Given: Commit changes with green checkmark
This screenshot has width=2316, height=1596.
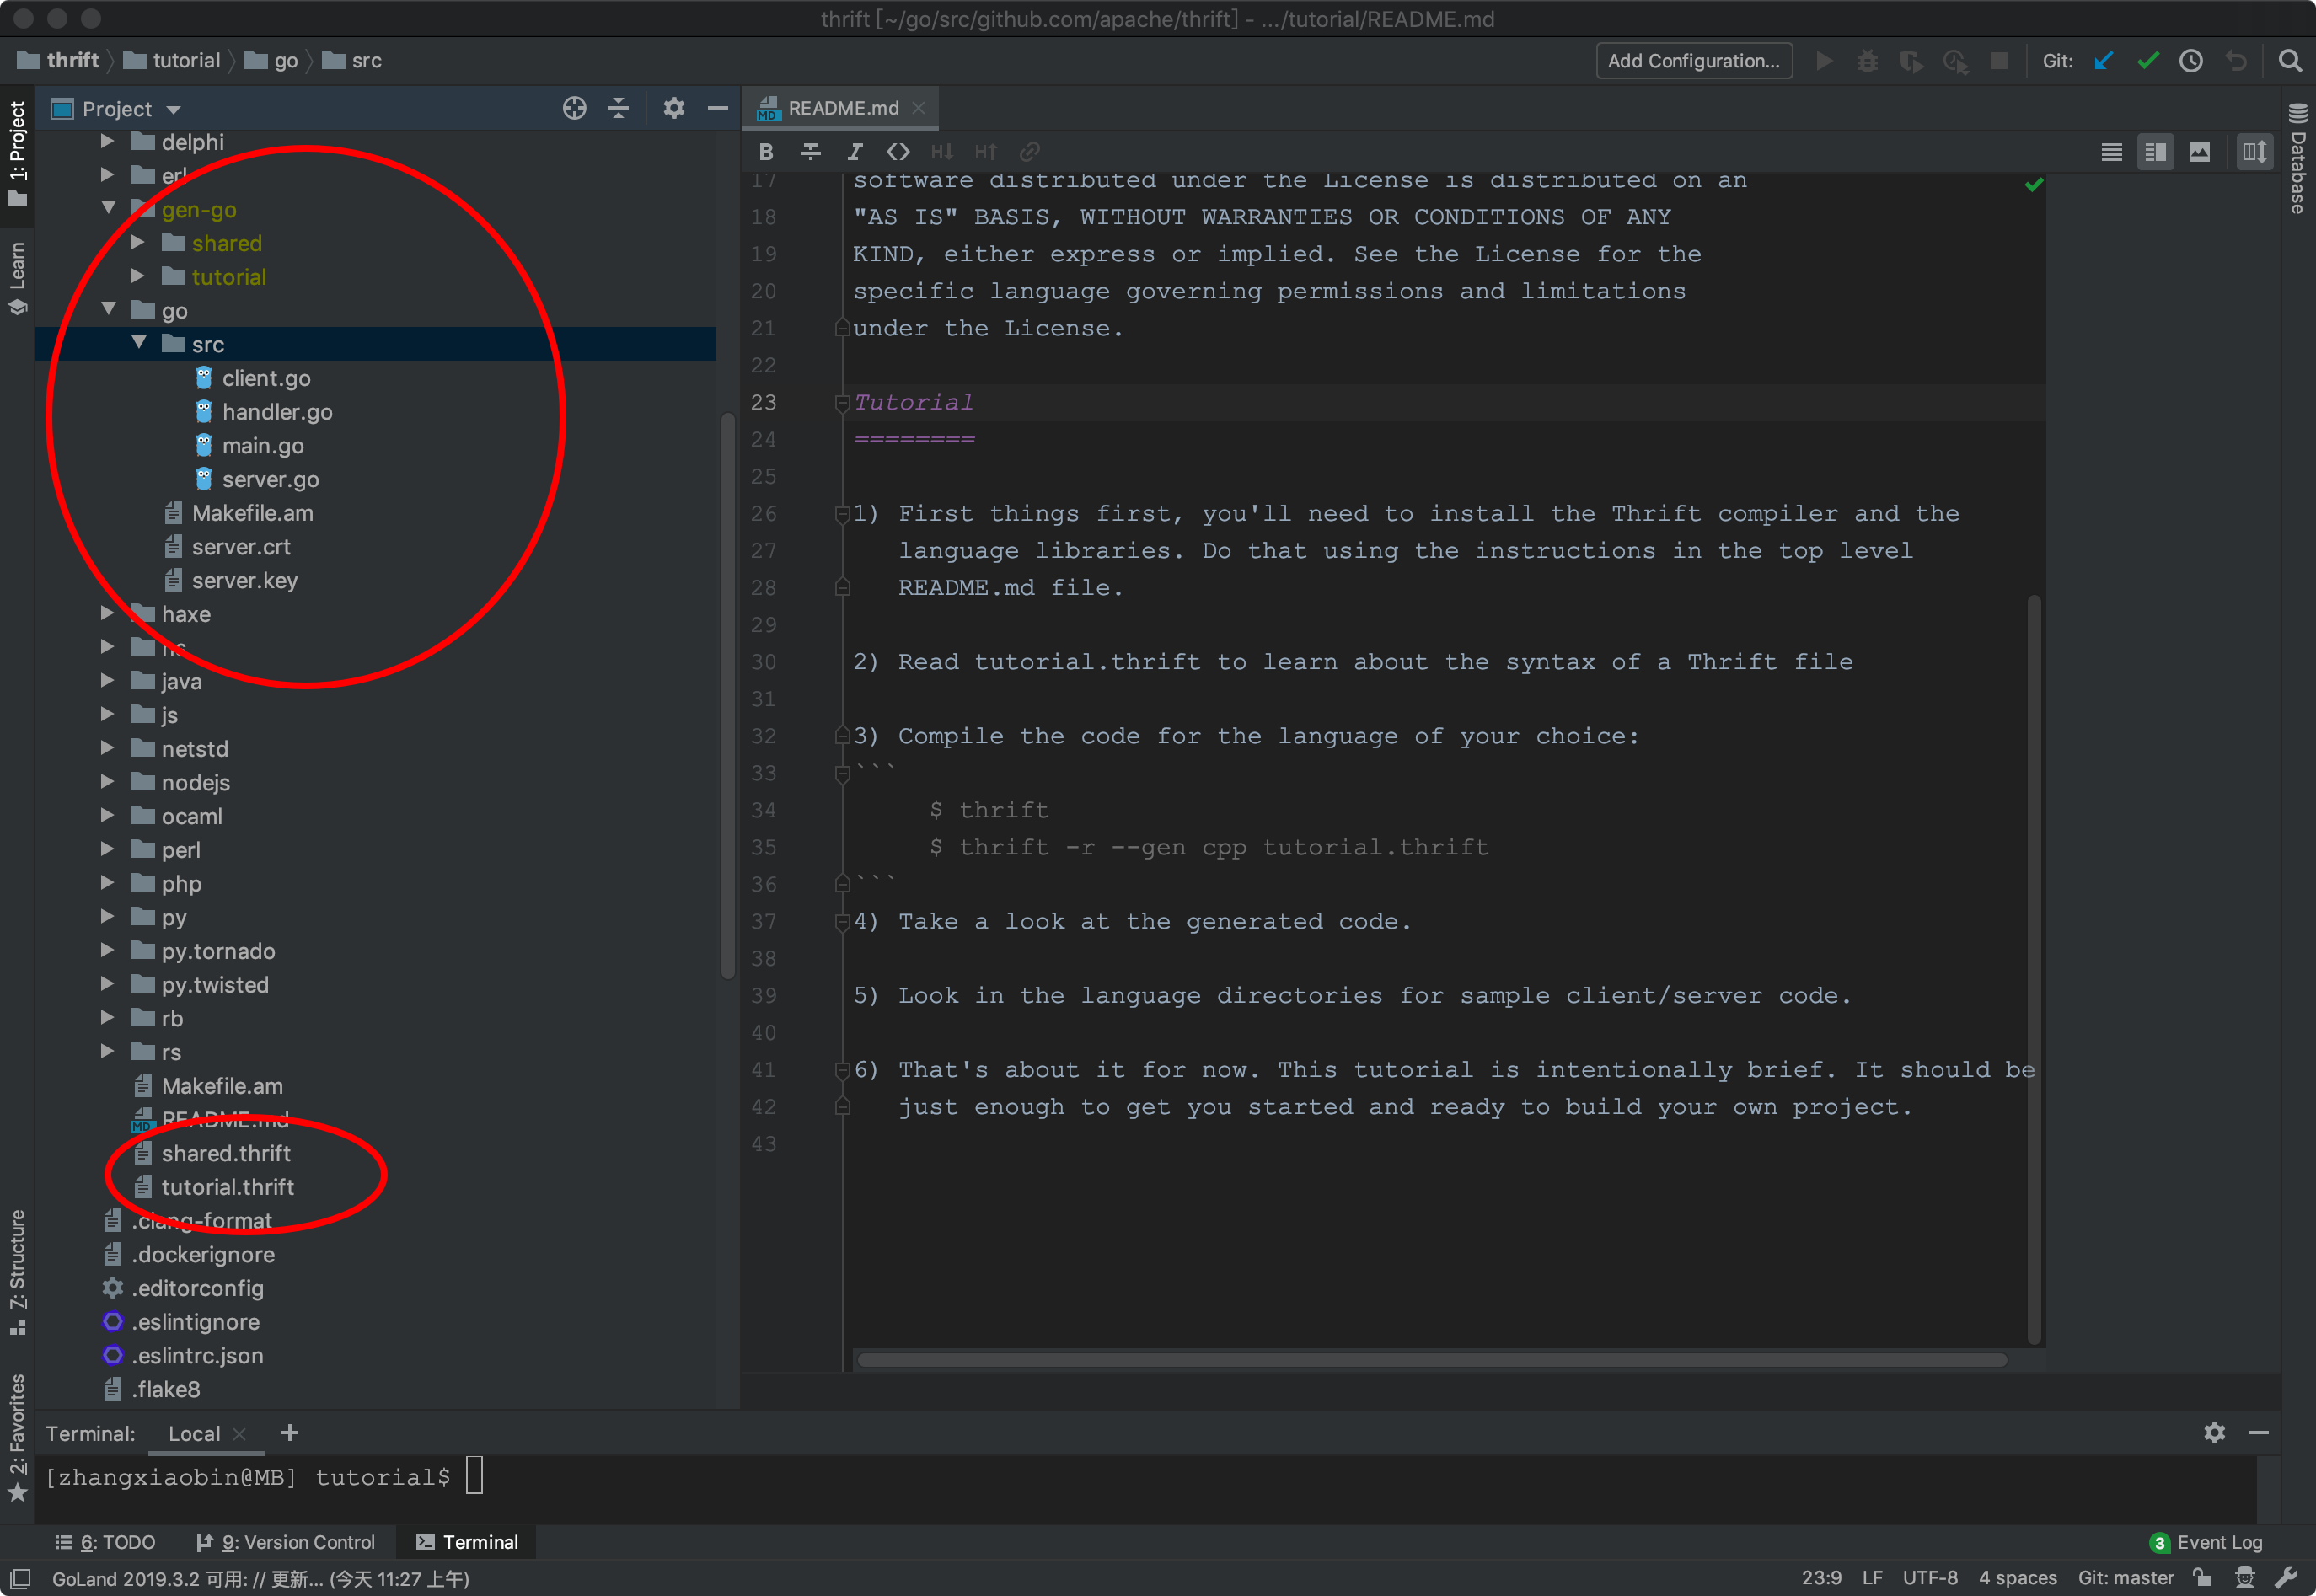Looking at the screenshot, I should pos(2147,61).
